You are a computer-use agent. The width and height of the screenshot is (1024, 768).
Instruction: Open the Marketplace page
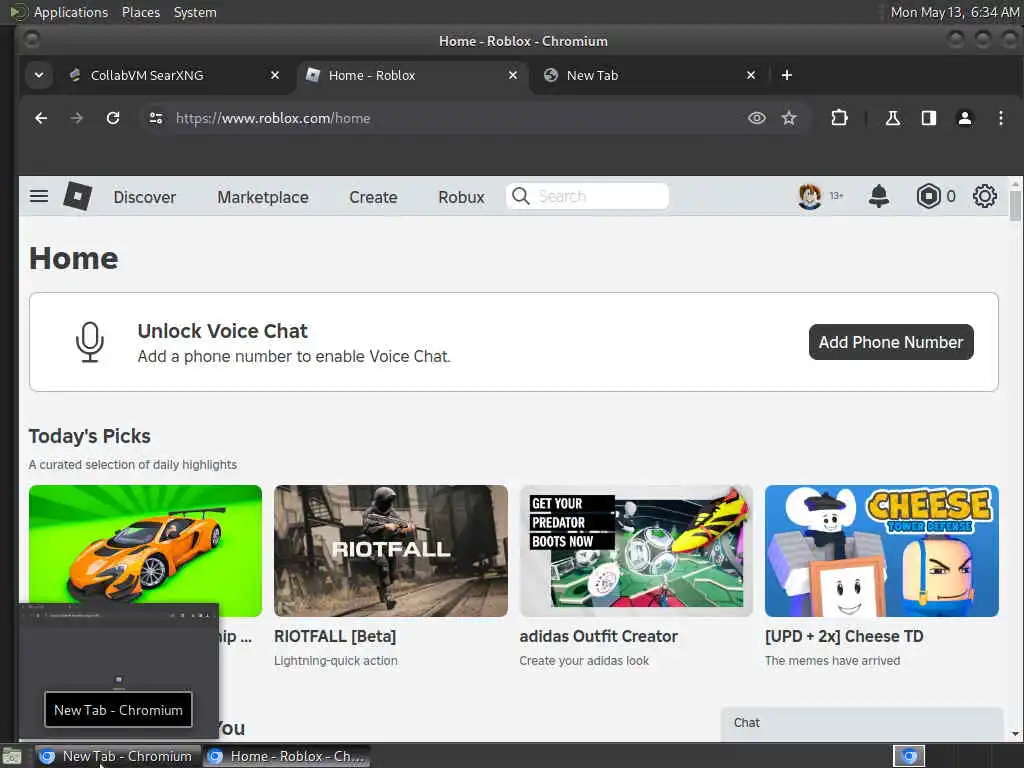[x=263, y=197]
